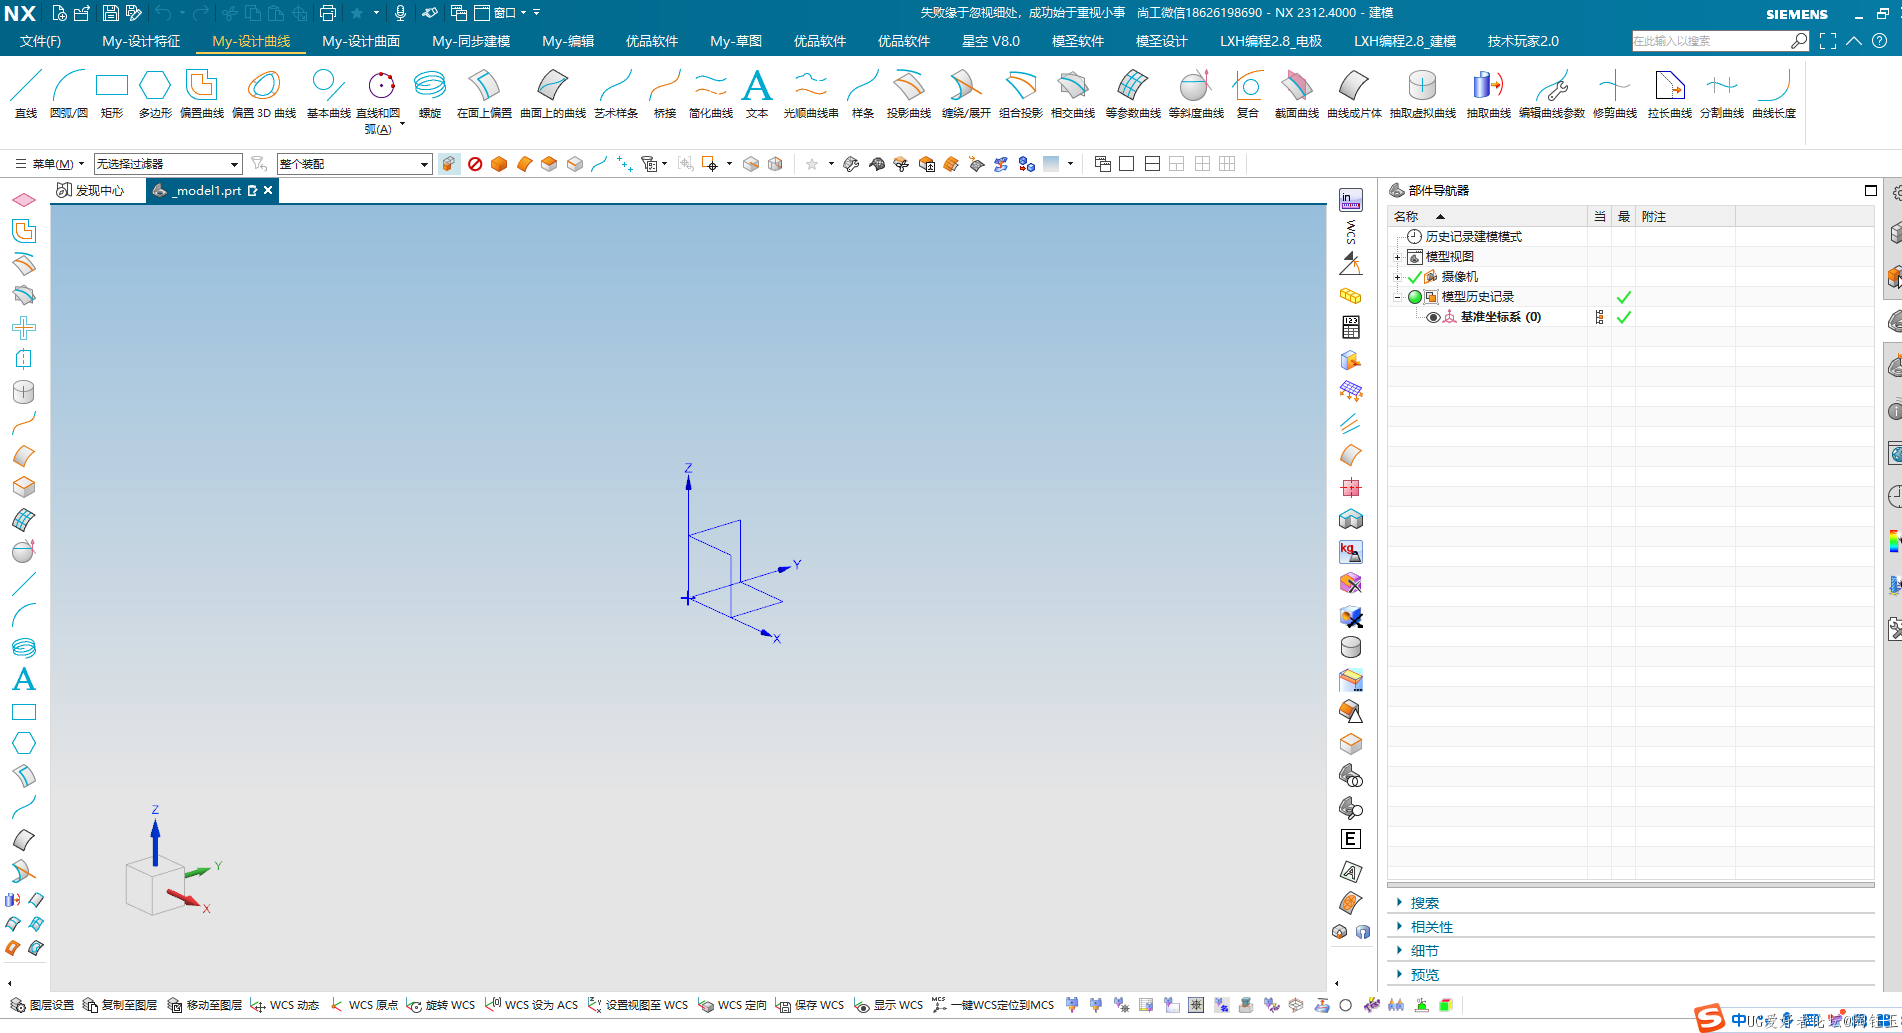The image size is (1902, 1033).
Task: Open the 投影曲线 project curve tool
Action: click(909, 94)
